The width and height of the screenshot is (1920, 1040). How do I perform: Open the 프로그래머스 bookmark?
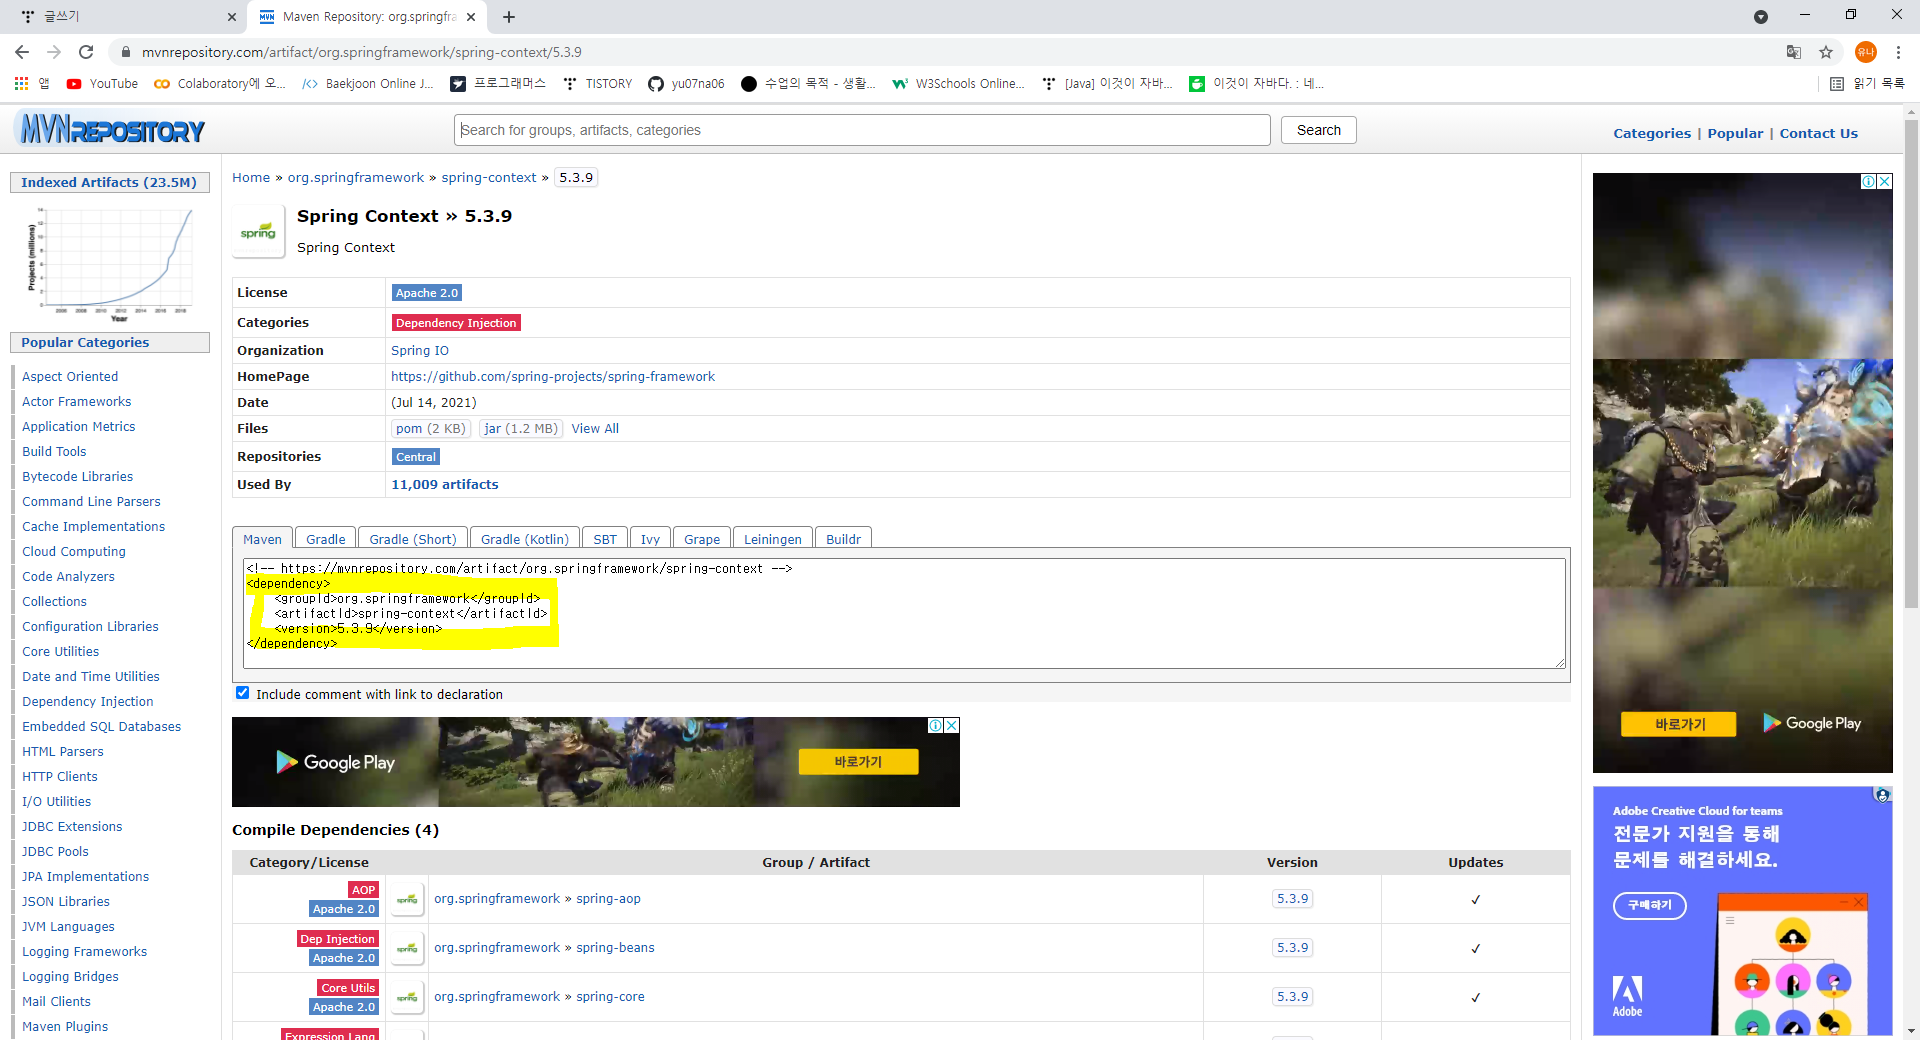click(x=498, y=84)
